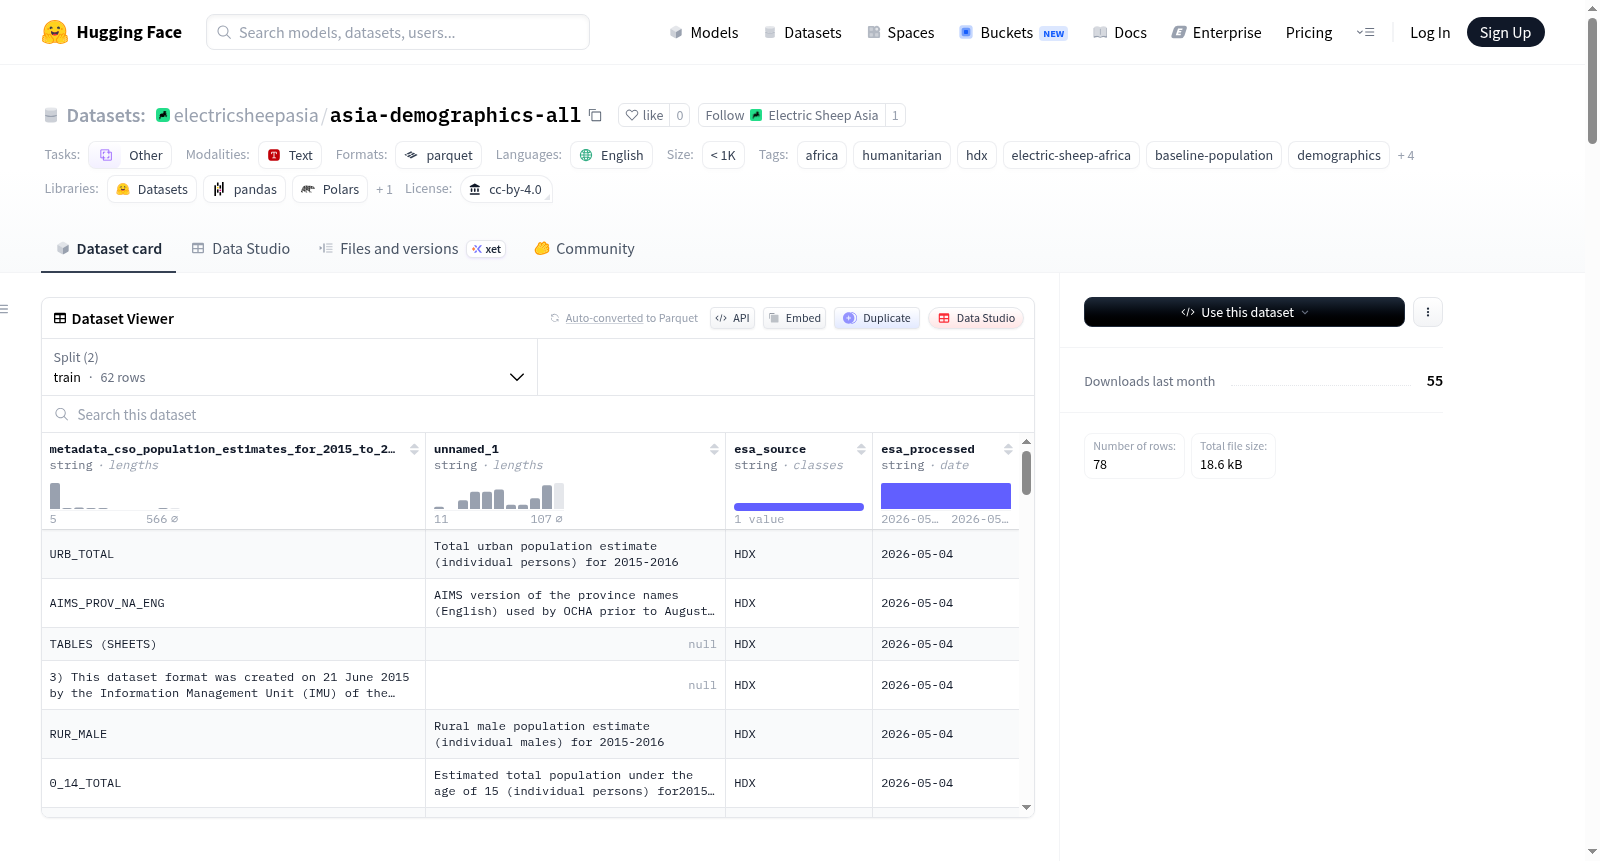This screenshot has height=861, width=1600.
Task: Click the metadata column length histogram
Action: (x=114, y=496)
